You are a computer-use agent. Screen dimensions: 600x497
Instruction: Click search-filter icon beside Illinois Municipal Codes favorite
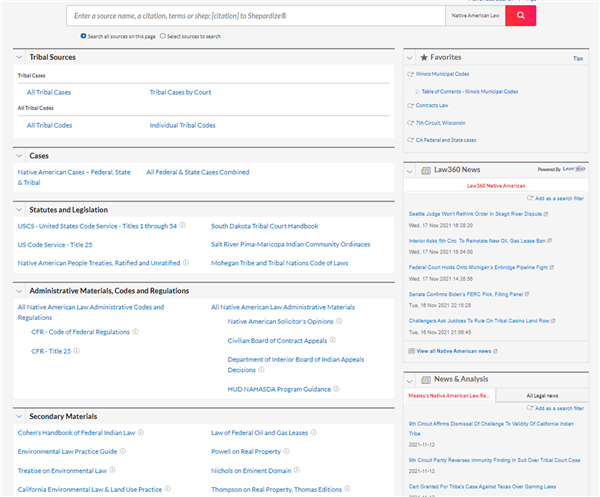[x=411, y=74]
